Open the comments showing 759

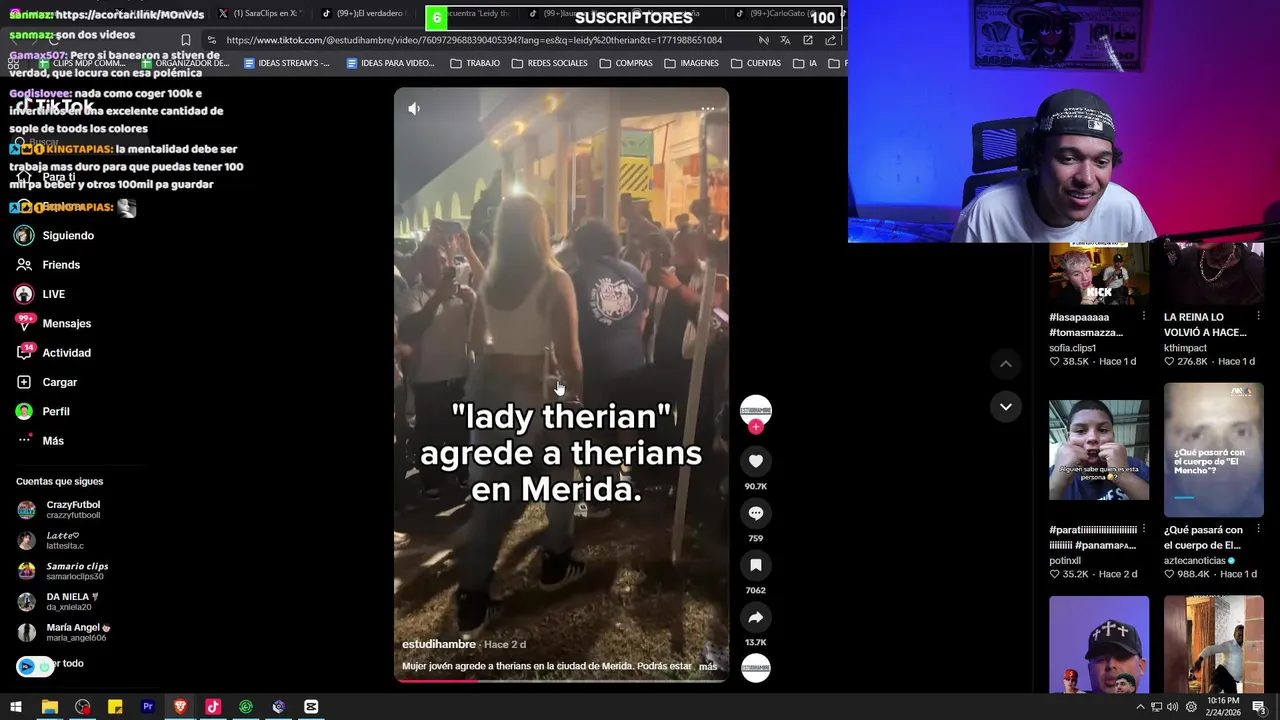point(756,513)
